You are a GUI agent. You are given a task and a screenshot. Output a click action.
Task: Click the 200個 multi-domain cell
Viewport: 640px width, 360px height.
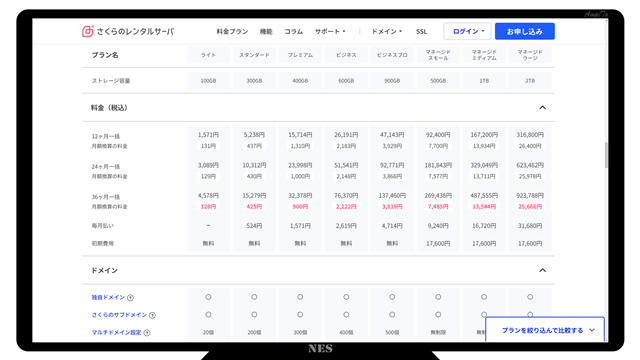tap(254, 333)
